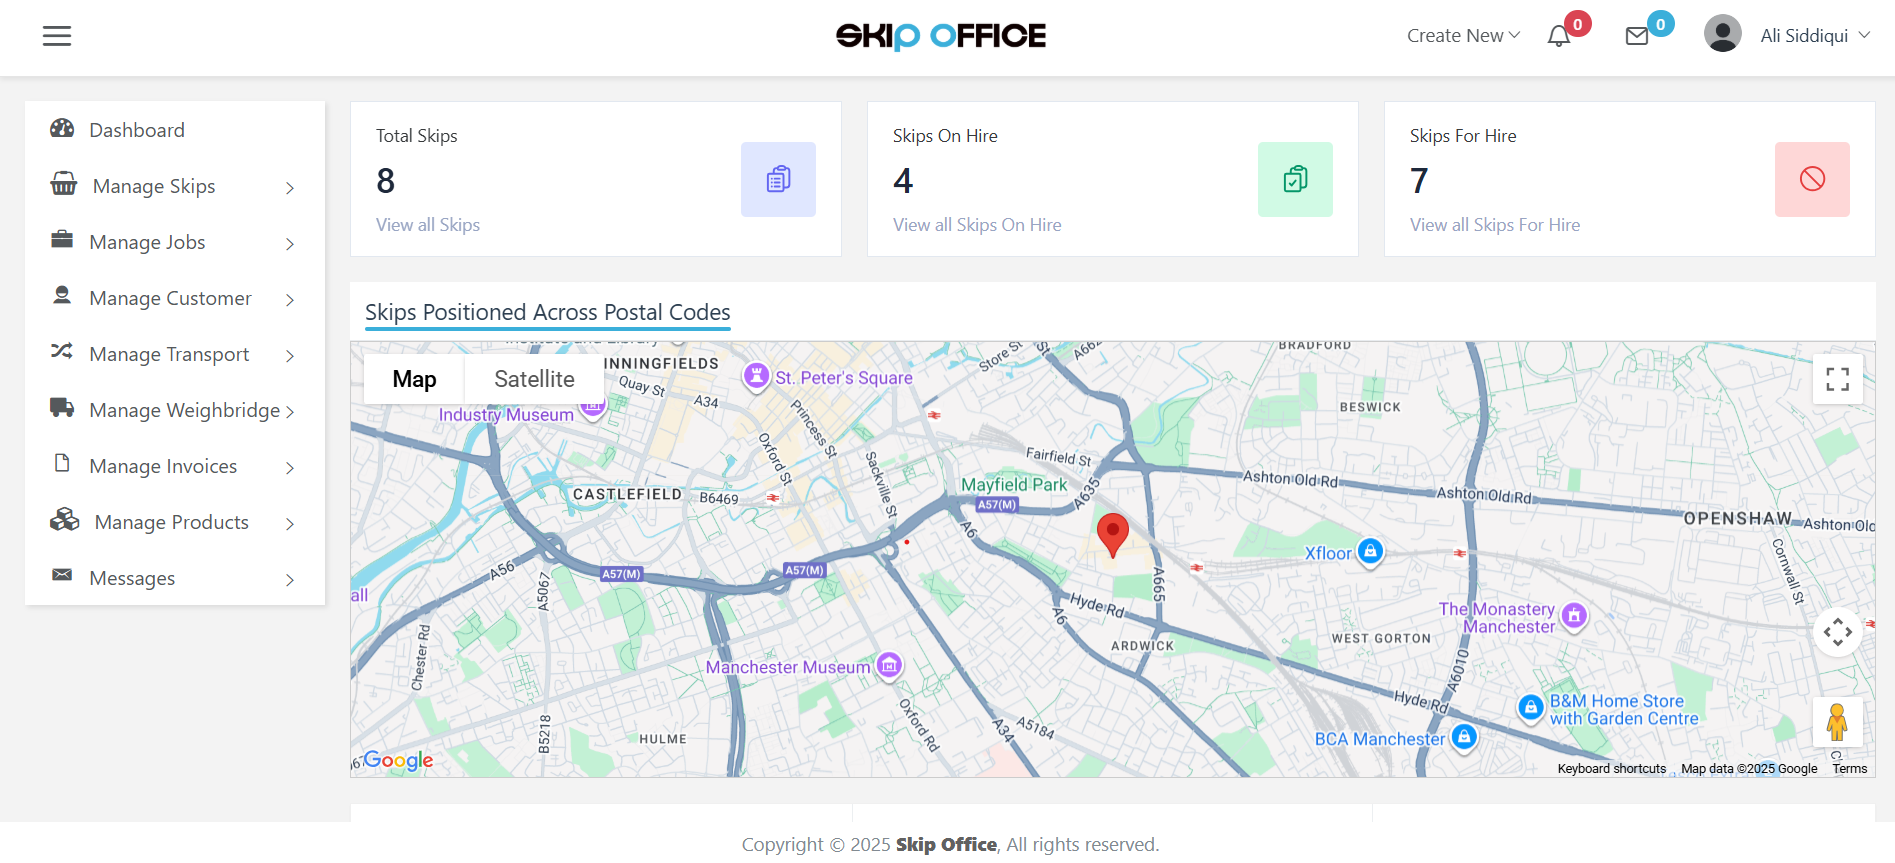Follow View all Skips For Hire link

pos(1495,225)
